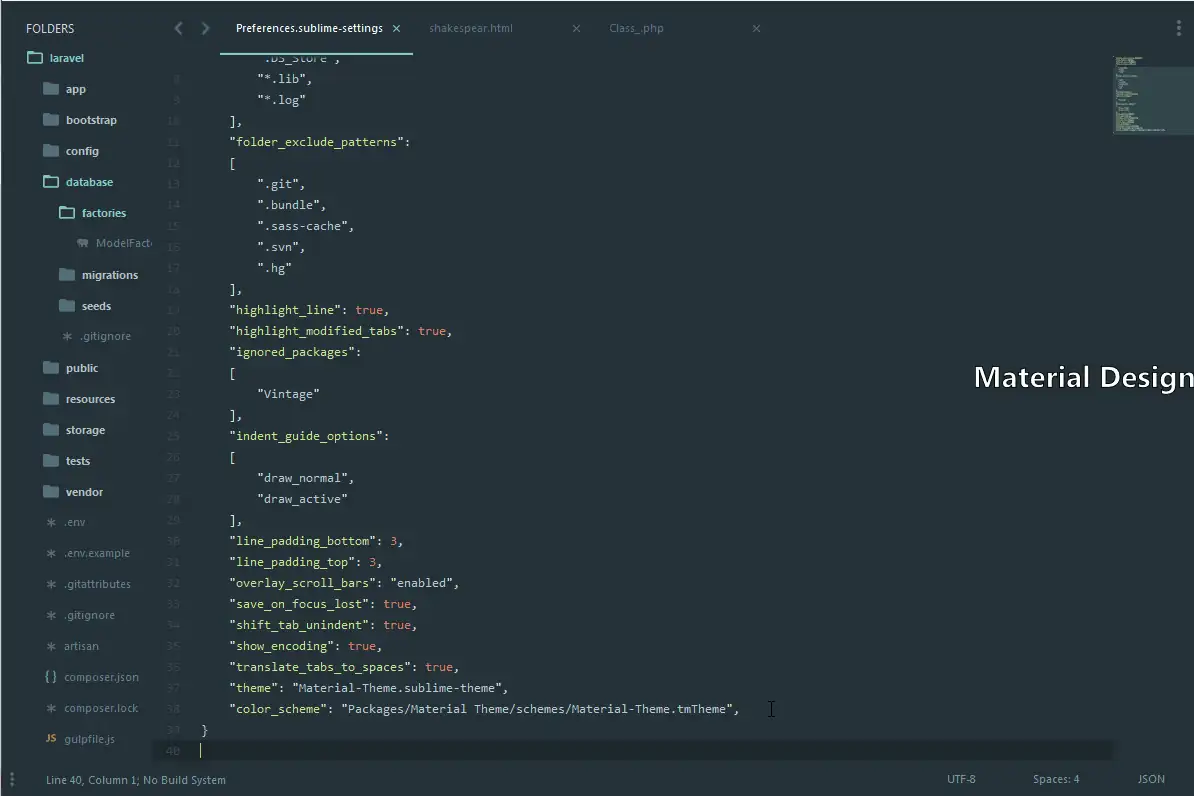Click the braces icon next to composer.json
Viewport: 1194px width, 796px height.
[48, 677]
